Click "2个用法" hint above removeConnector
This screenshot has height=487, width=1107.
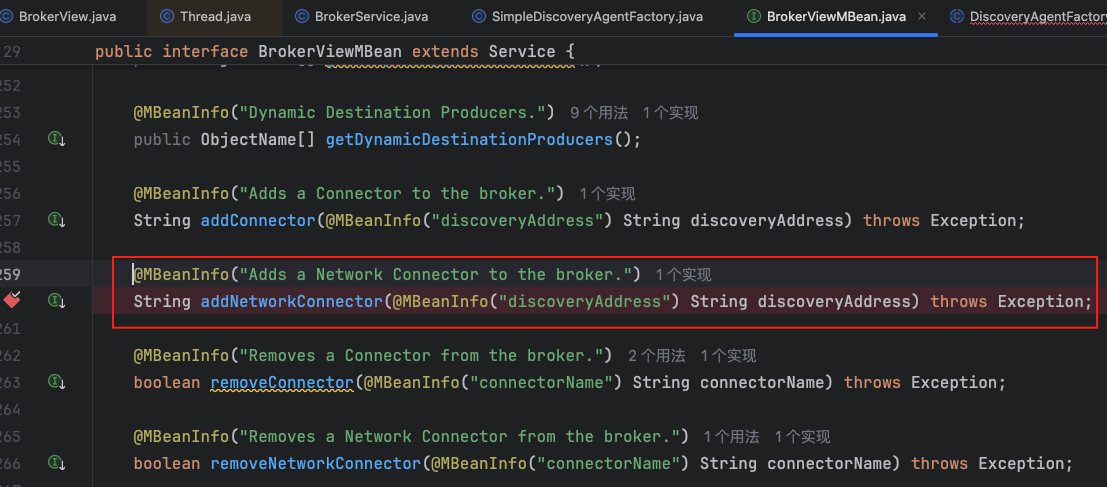coord(656,356)
